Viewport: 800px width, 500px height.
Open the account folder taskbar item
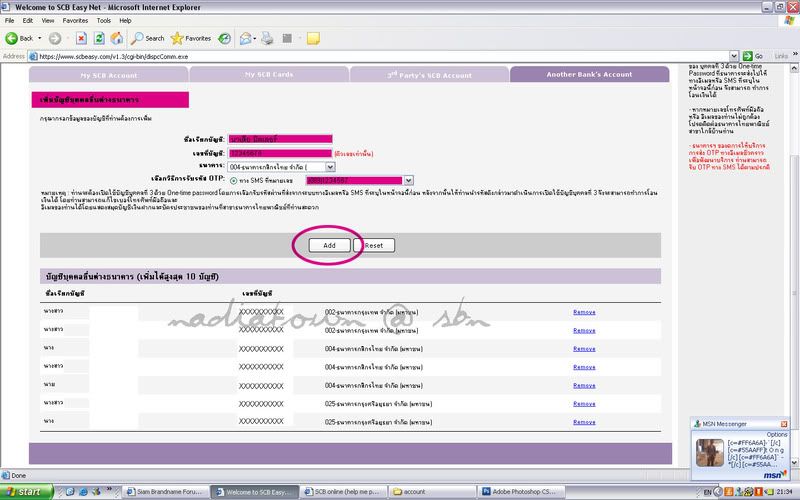point(432,492)
